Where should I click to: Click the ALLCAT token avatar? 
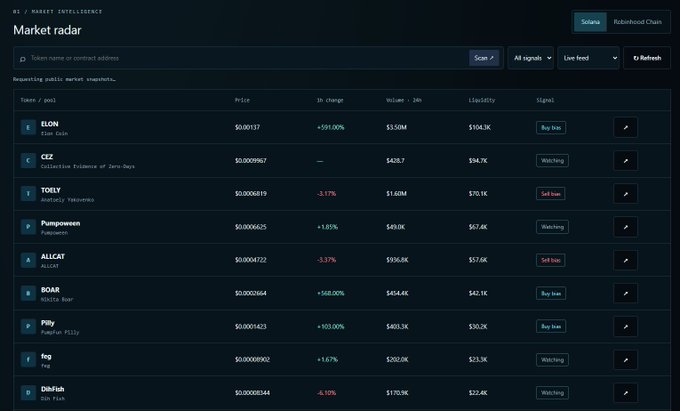click(x=28, y=260)
